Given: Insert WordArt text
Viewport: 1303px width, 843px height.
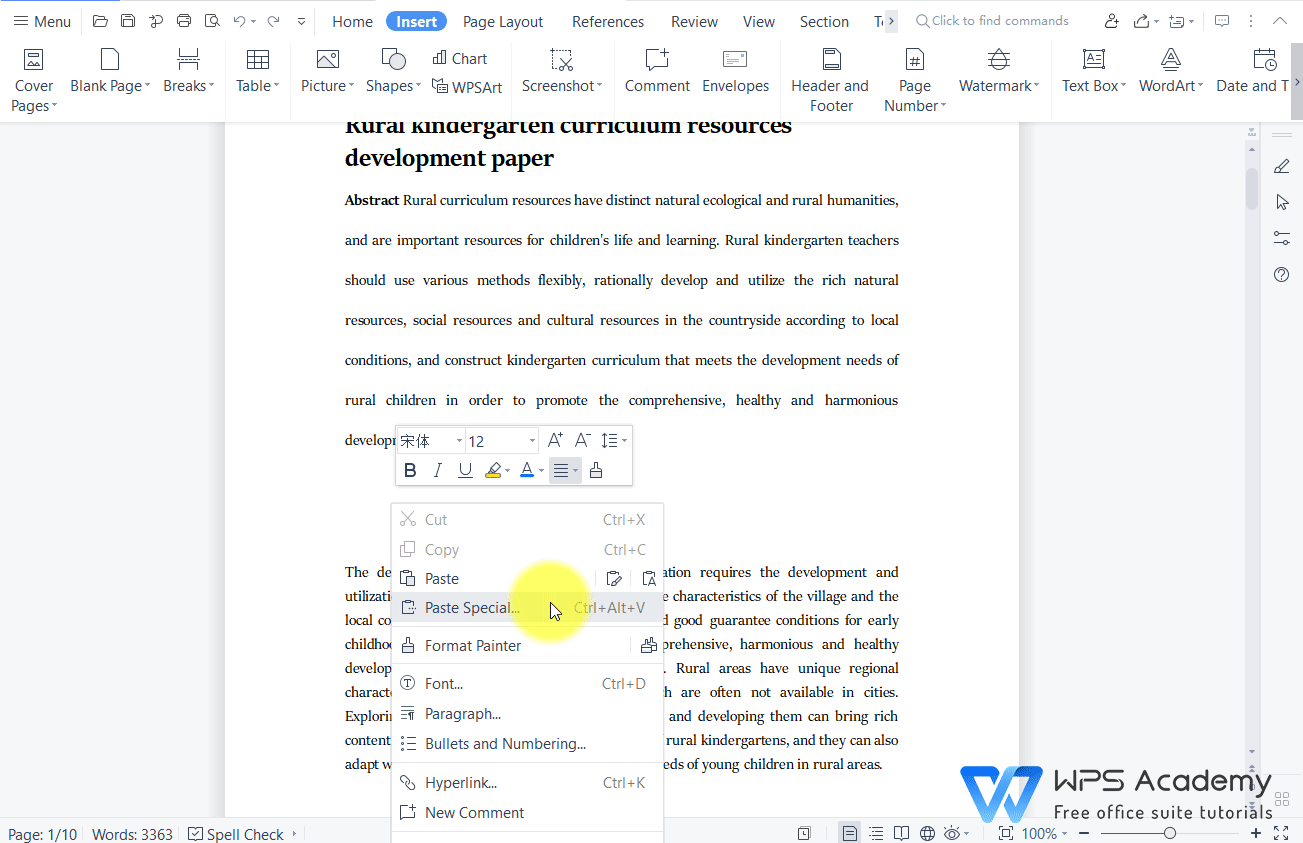Looking at the screenshot, I should (1168, 72).
